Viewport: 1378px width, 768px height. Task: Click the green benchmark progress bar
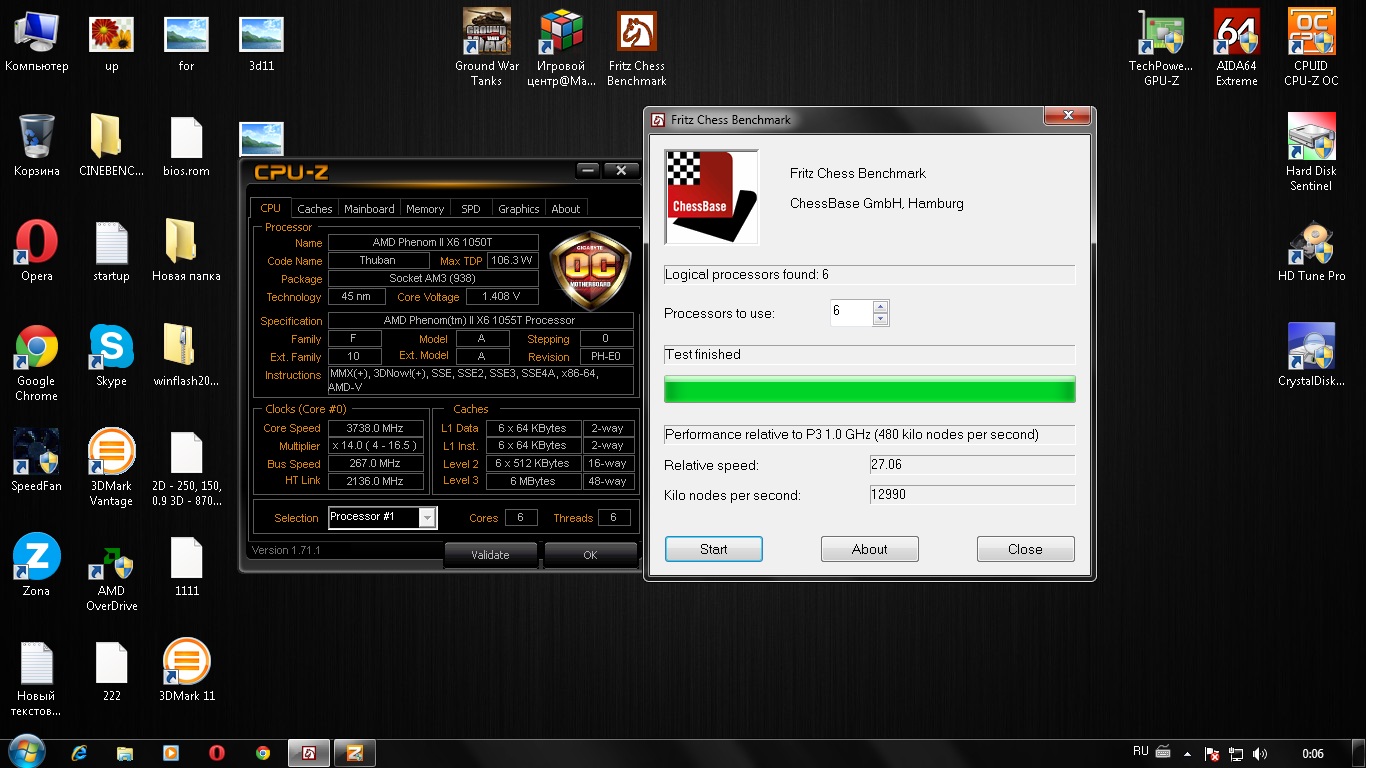point(869,389)
